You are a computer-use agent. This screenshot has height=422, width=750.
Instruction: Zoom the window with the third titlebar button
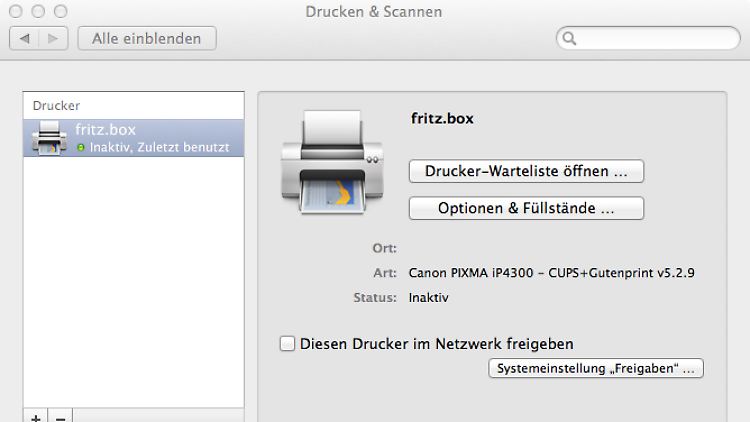pos(60,12)
